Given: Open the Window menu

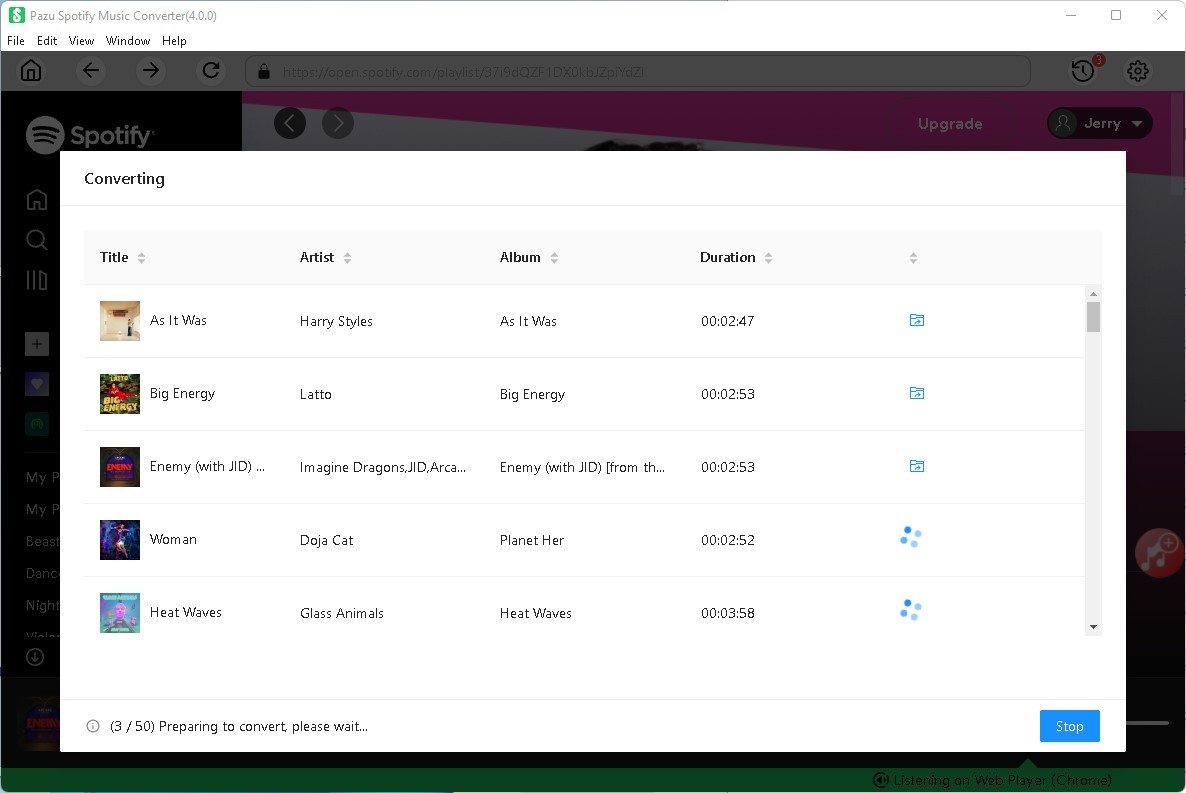Looking at the screenshot, I should pos(128,41).
